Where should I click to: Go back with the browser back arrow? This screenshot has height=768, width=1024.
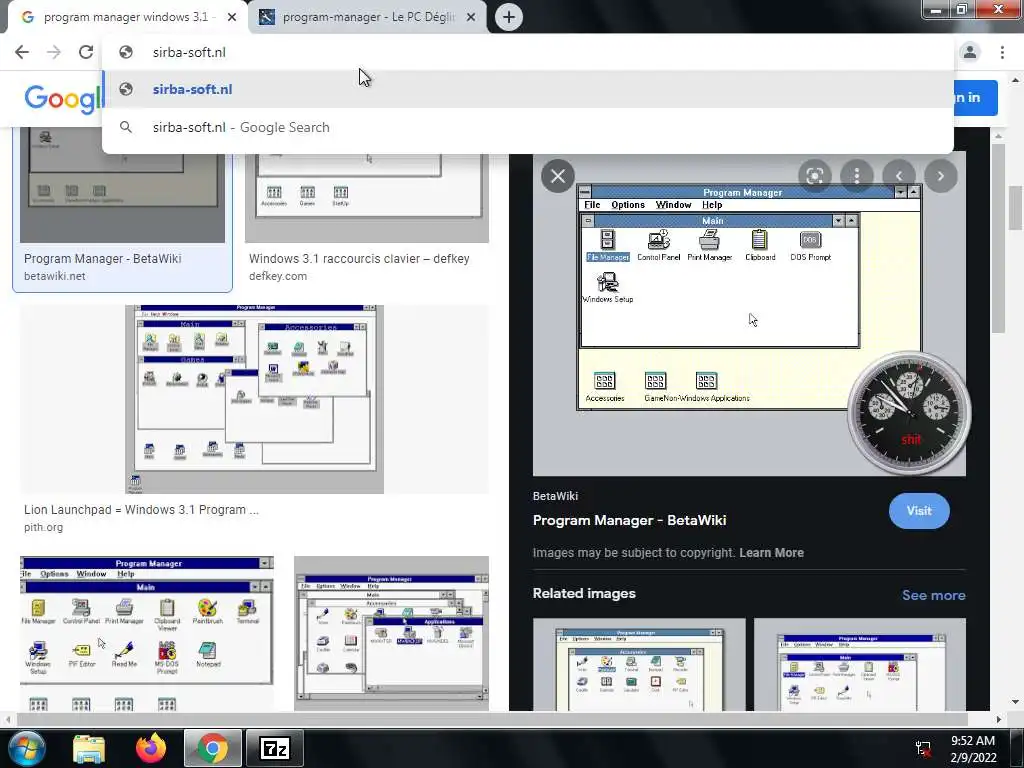pos(22,52)
